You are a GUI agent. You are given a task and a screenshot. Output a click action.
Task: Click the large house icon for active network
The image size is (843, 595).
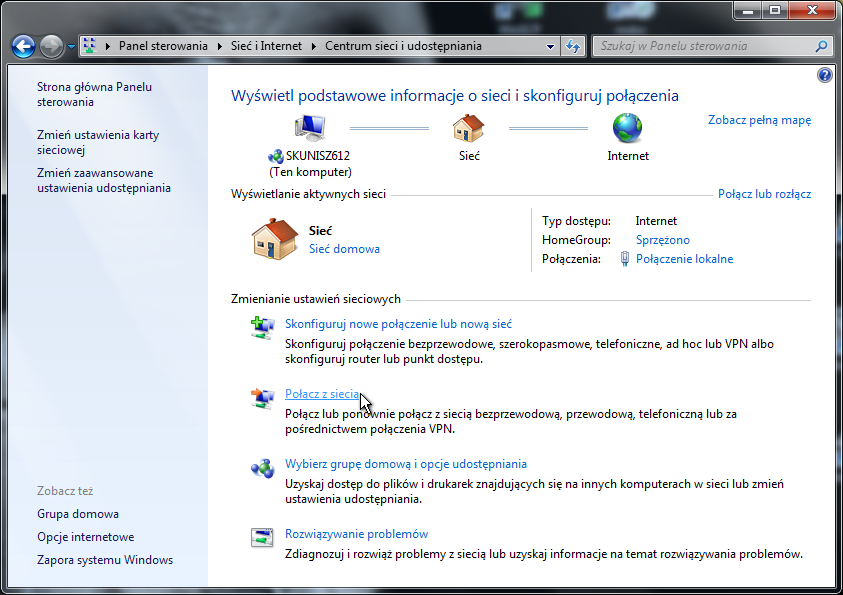275,239
